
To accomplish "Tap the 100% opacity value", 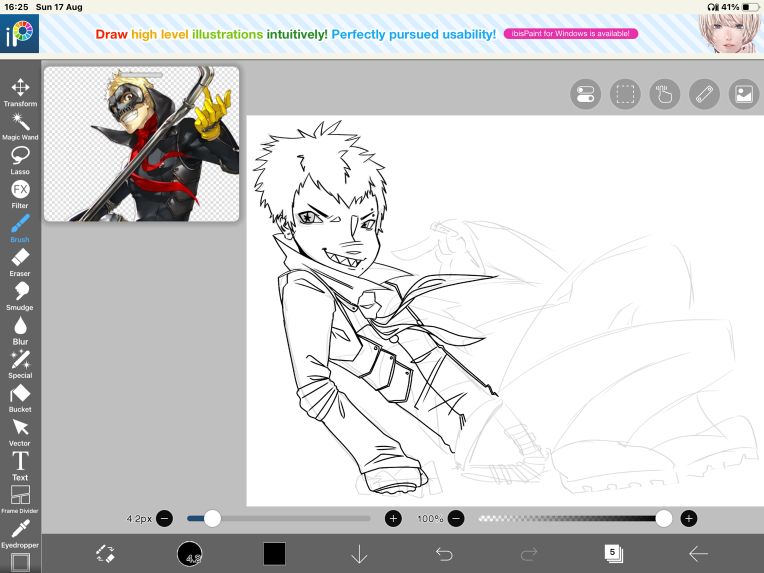I will click(430, 518).
